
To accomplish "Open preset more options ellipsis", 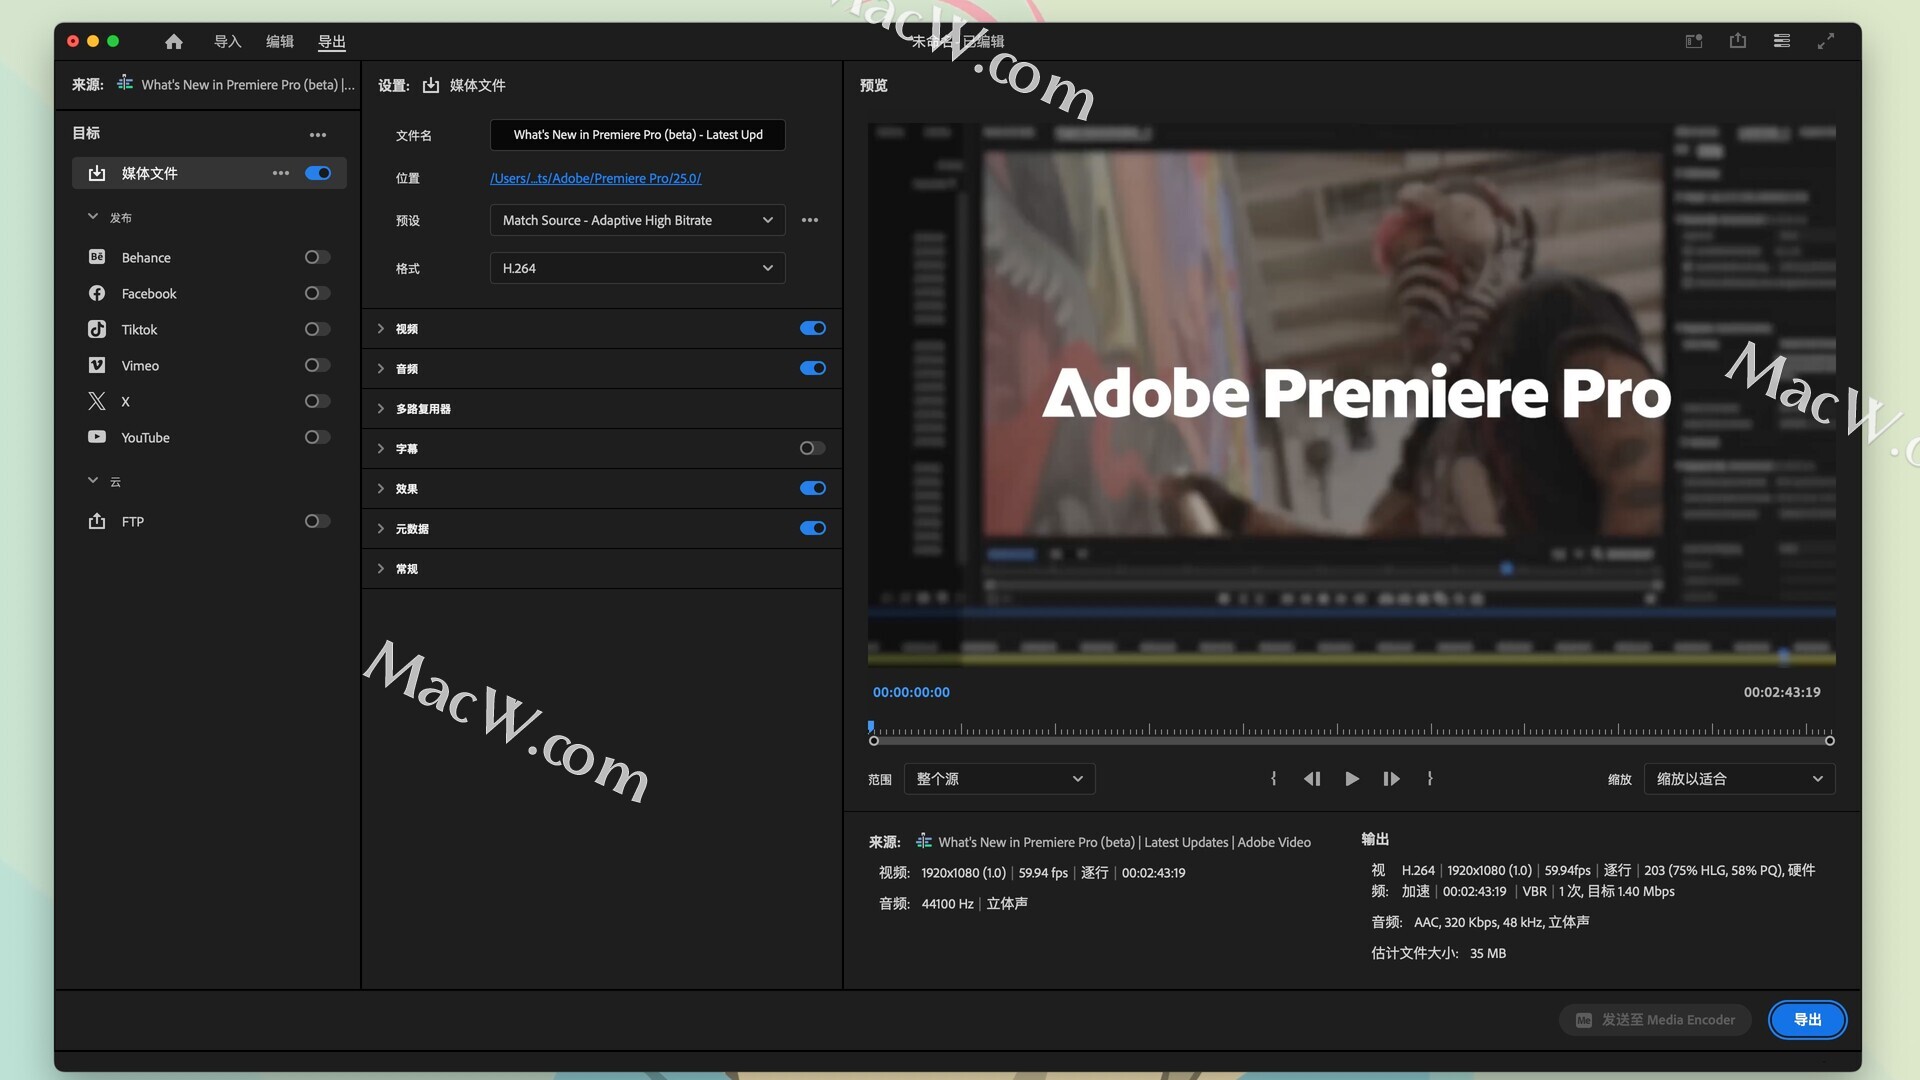I will tap(810, 220).
